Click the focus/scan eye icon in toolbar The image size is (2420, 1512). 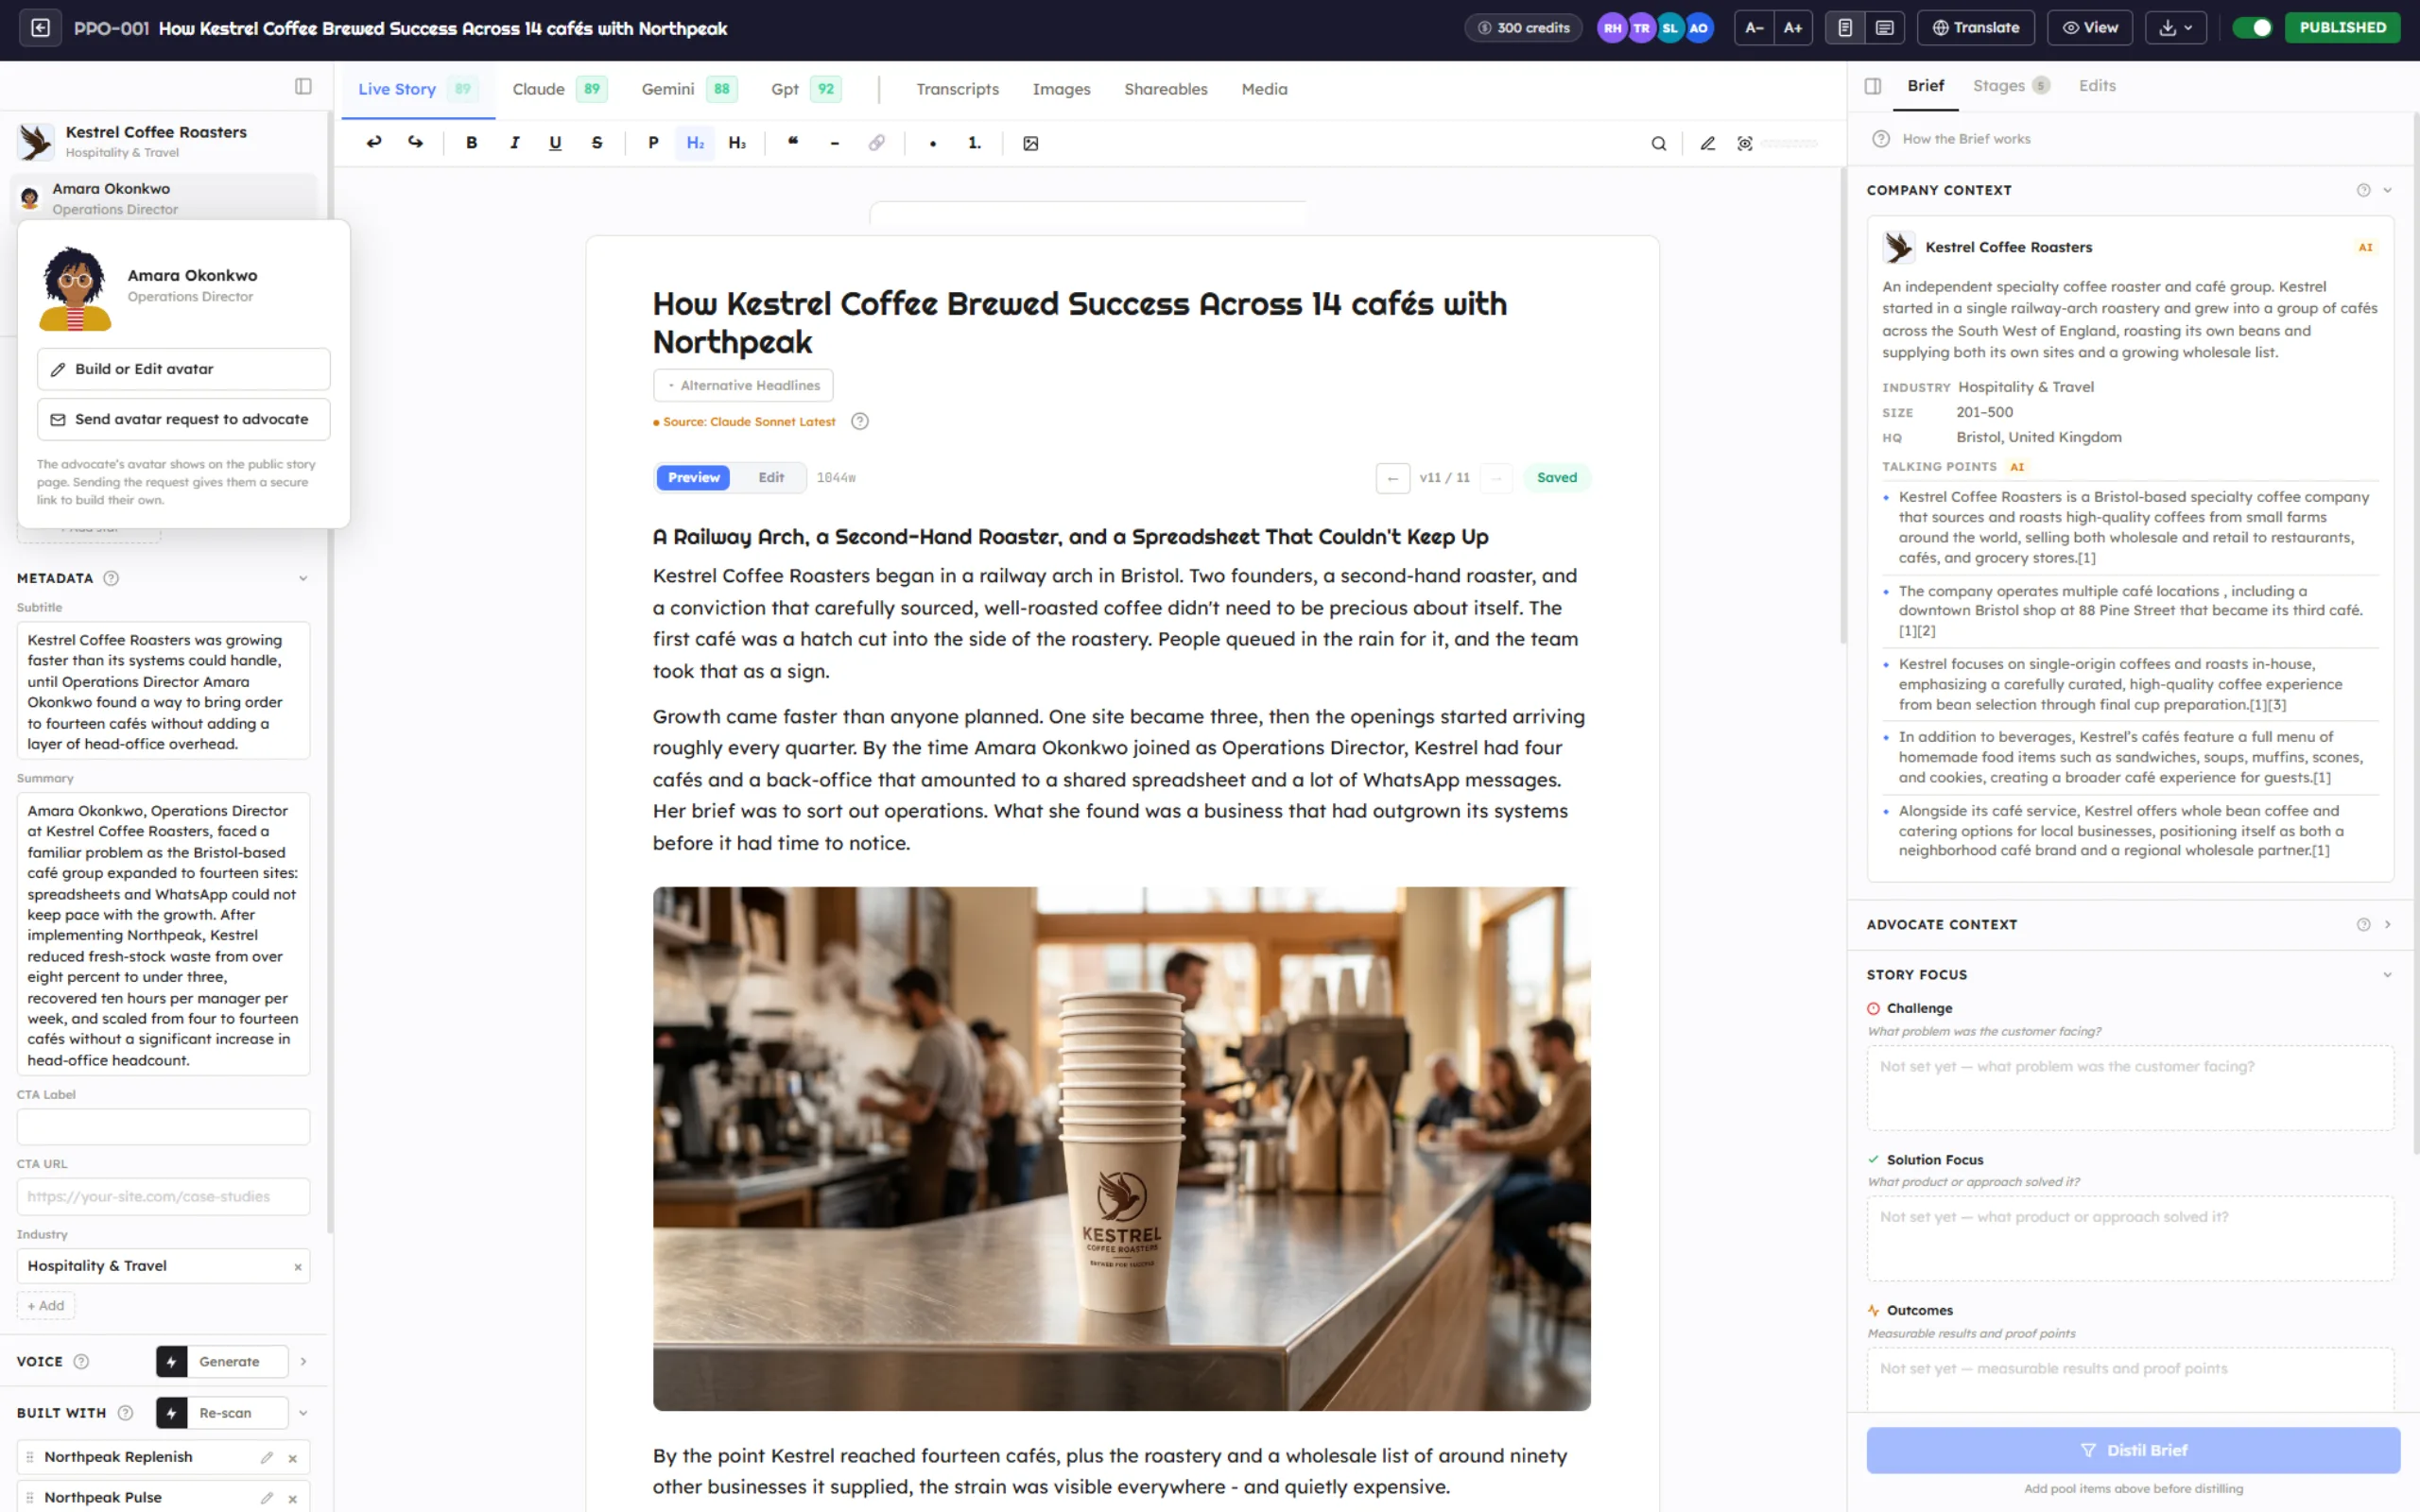coord(1745,143)
